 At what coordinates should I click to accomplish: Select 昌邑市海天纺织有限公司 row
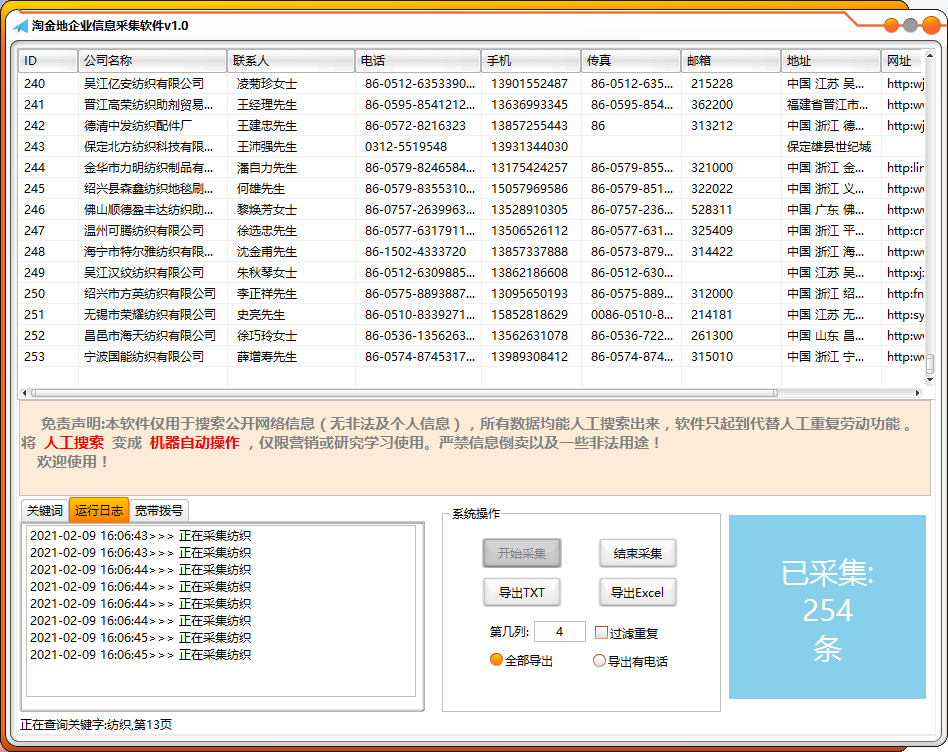coord(471,335)
